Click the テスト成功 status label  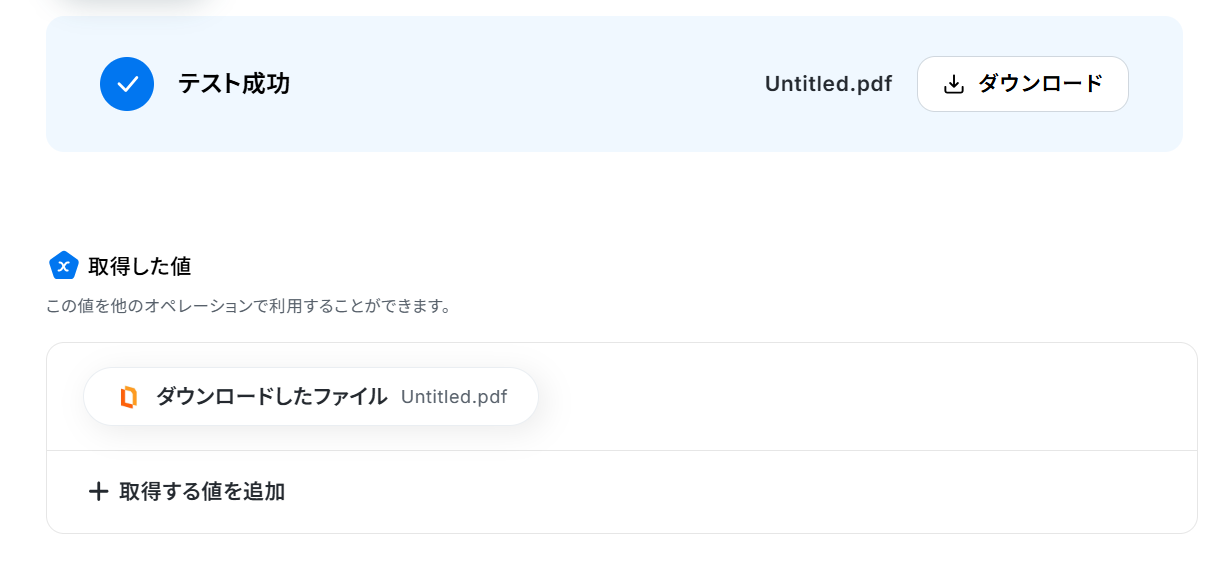pyautogui.click(x=234, y=84)
